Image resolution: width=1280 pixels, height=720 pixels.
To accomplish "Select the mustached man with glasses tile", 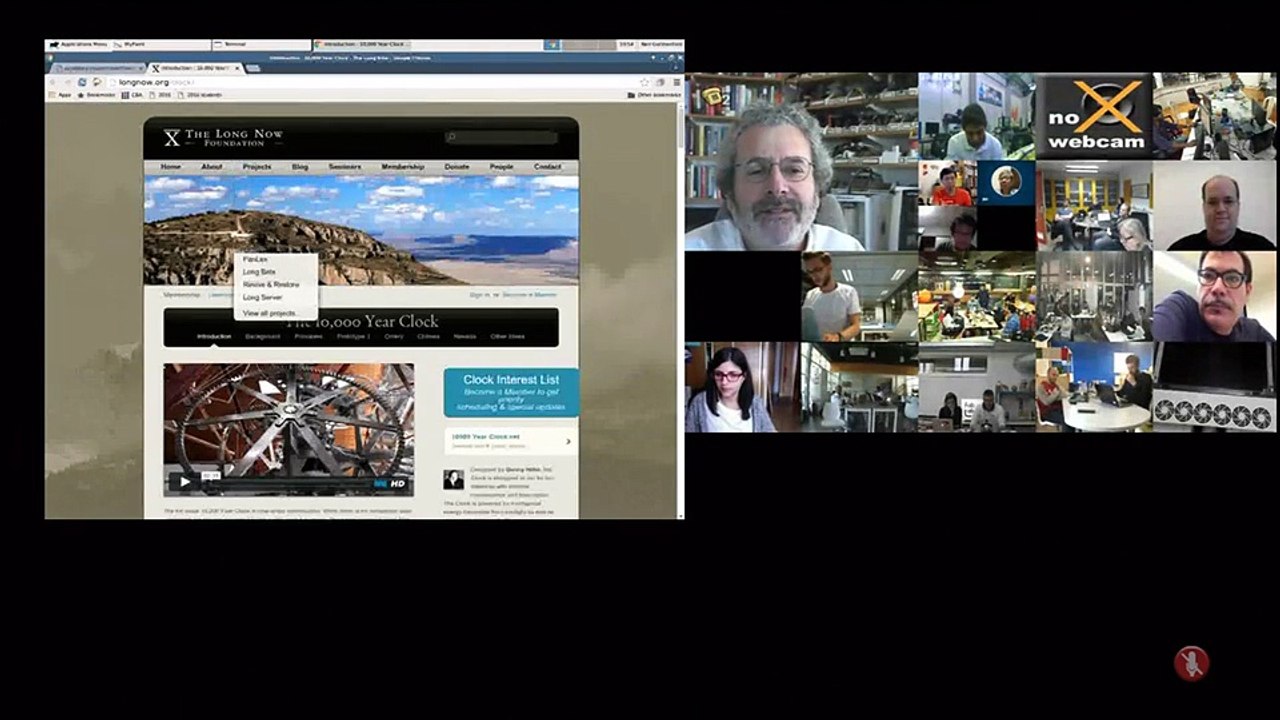I will pyautogui.click(x=1214, y=296).
